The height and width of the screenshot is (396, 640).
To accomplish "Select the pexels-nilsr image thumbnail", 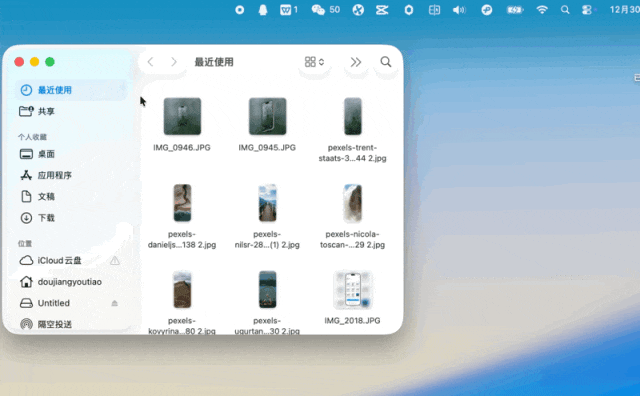I will (x=267, y=203).
